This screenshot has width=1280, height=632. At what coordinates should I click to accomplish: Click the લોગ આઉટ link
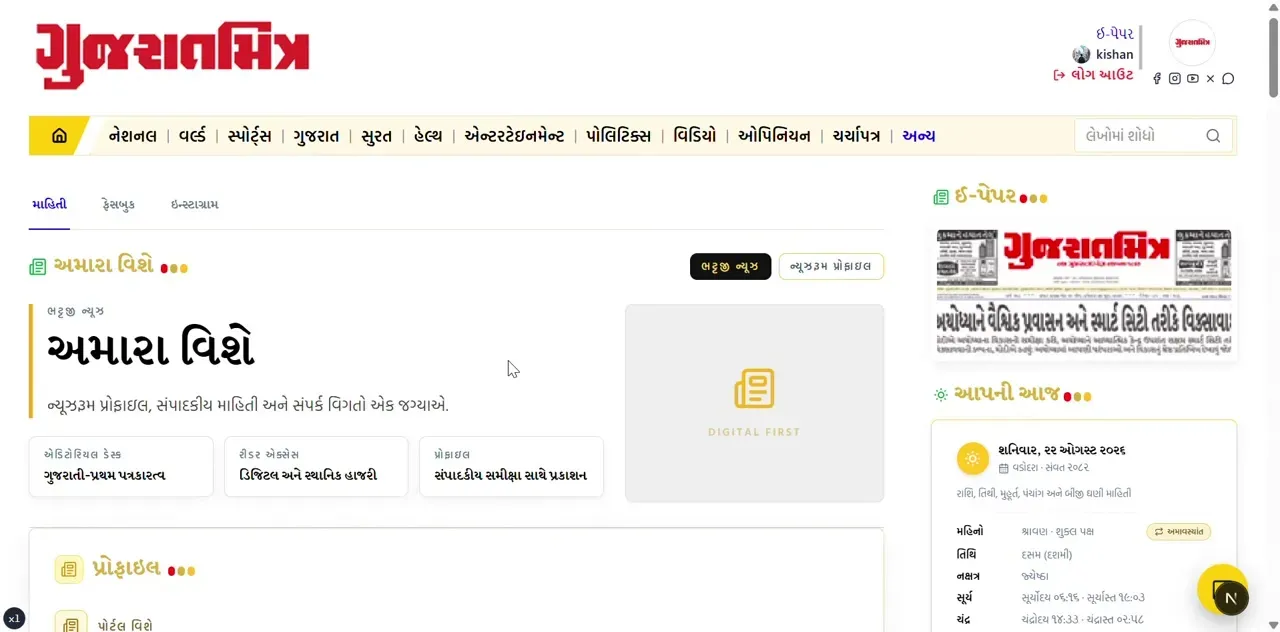pos(1093,75)
